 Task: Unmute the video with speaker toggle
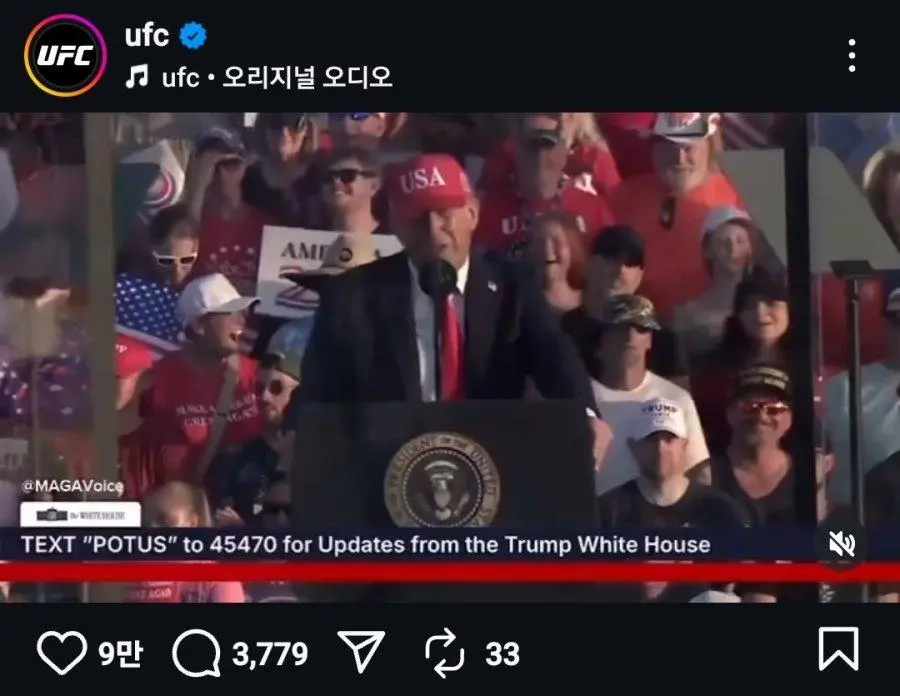click(x=841, y=543)
